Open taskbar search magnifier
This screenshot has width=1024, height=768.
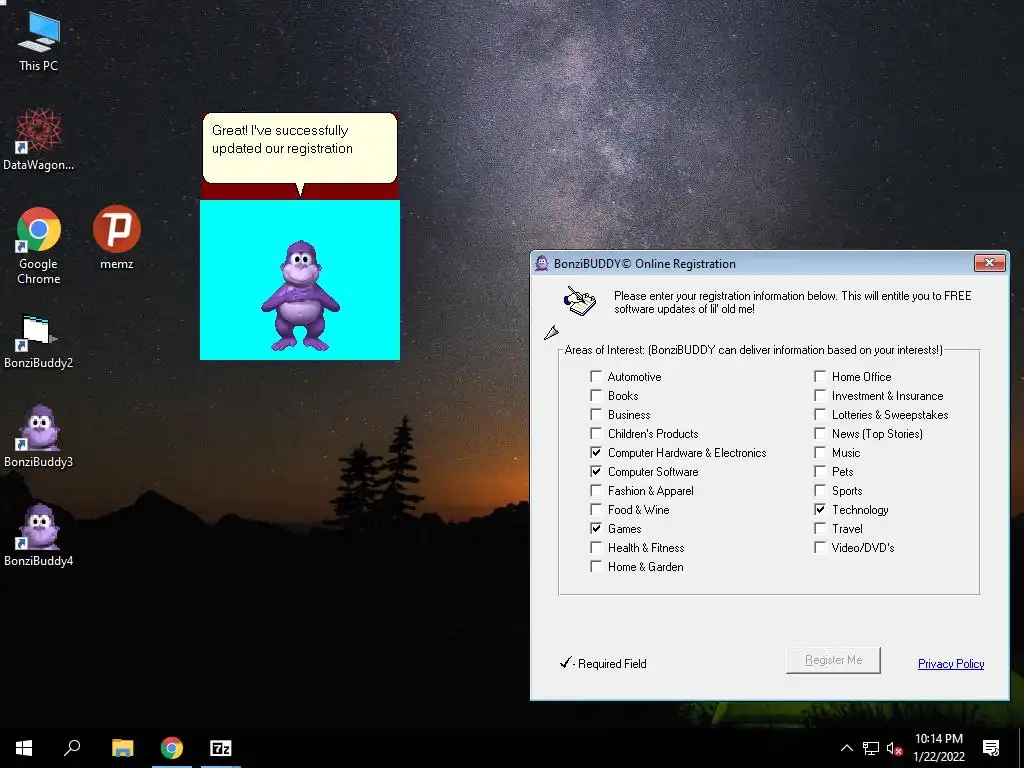72,748
